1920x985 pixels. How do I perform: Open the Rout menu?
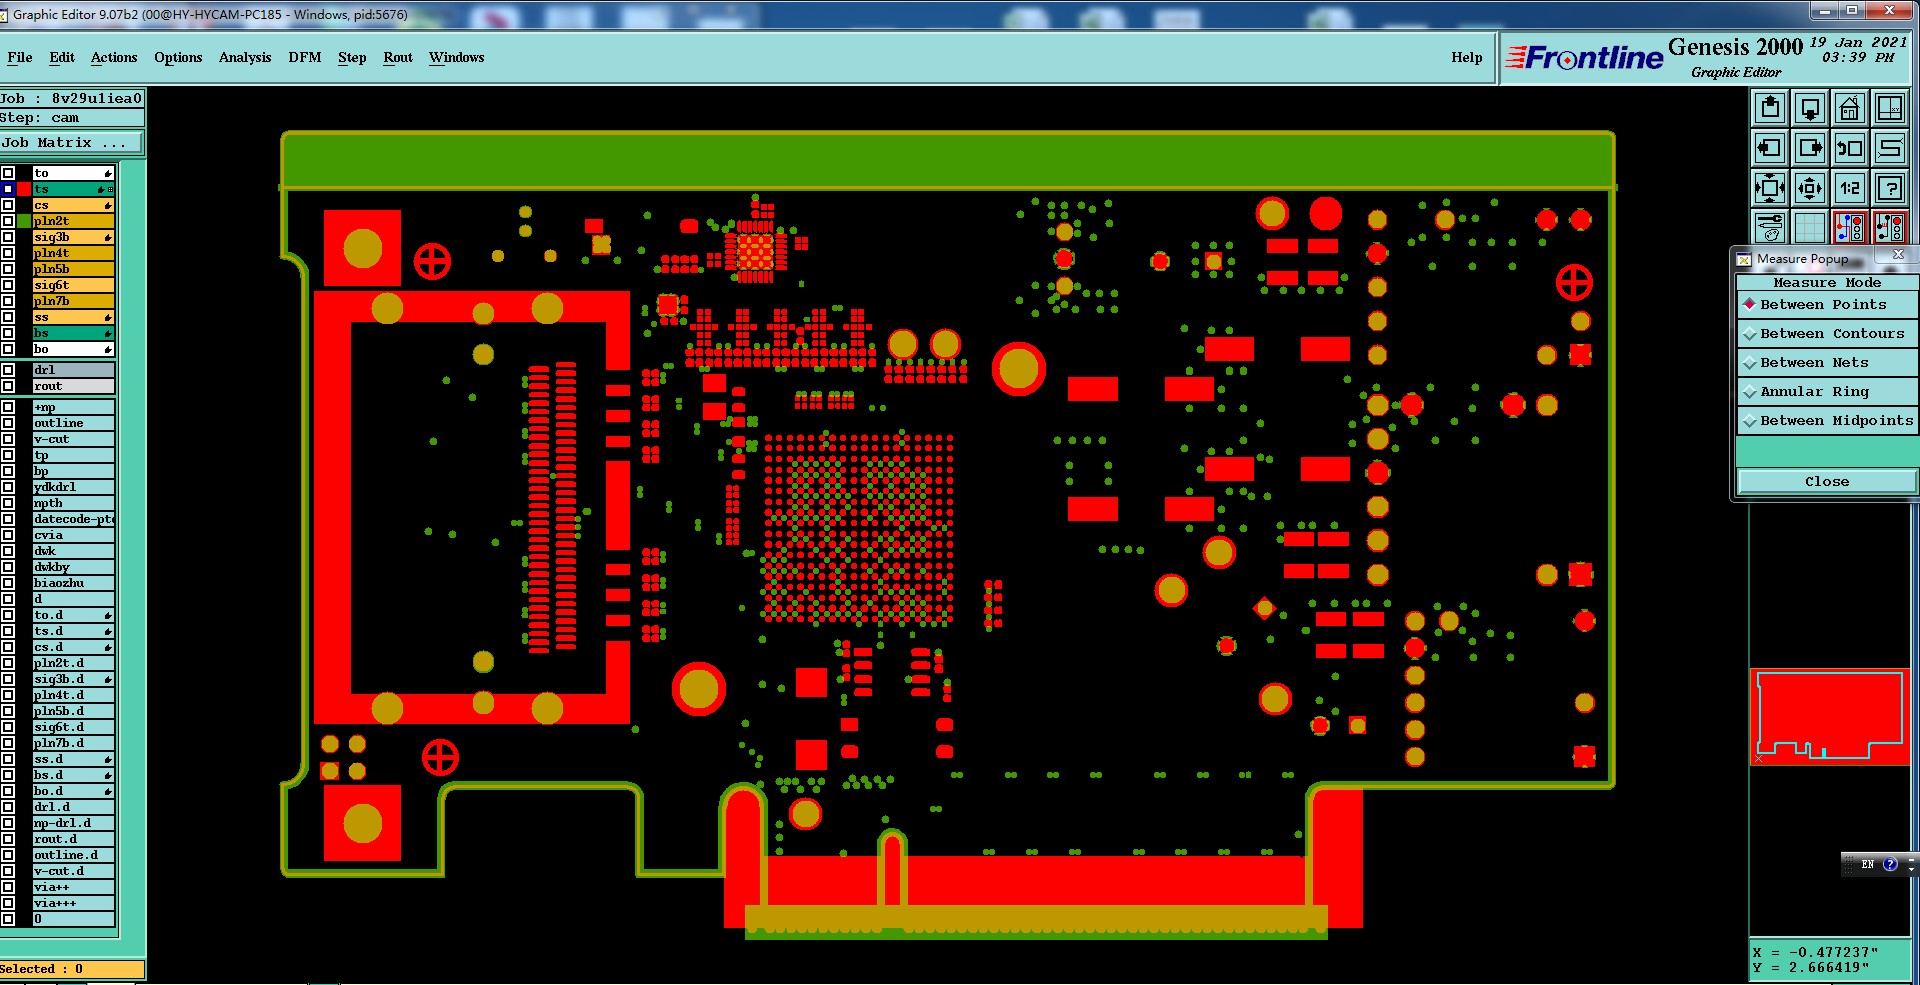(398, 57)
